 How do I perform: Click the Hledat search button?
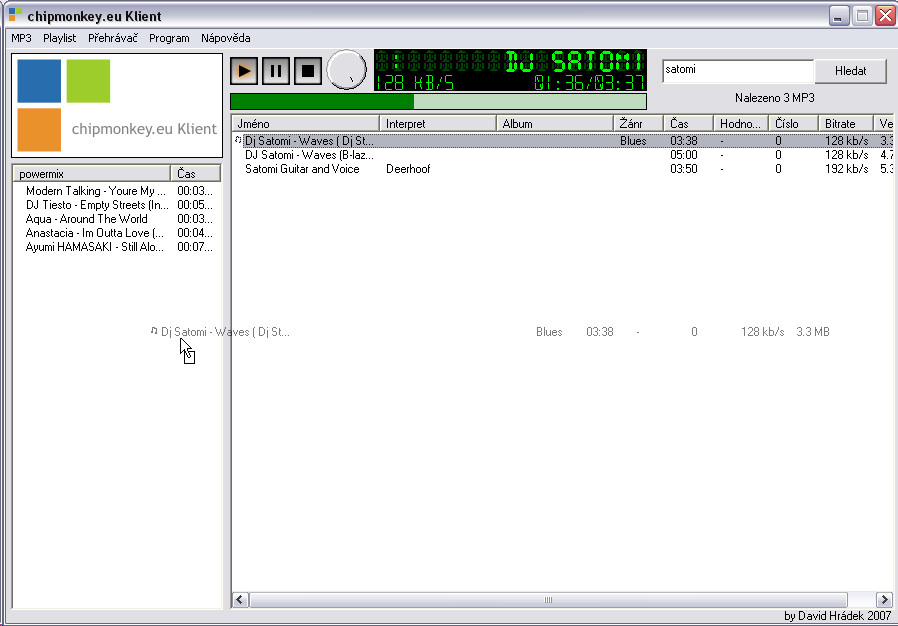click(850, 71)
